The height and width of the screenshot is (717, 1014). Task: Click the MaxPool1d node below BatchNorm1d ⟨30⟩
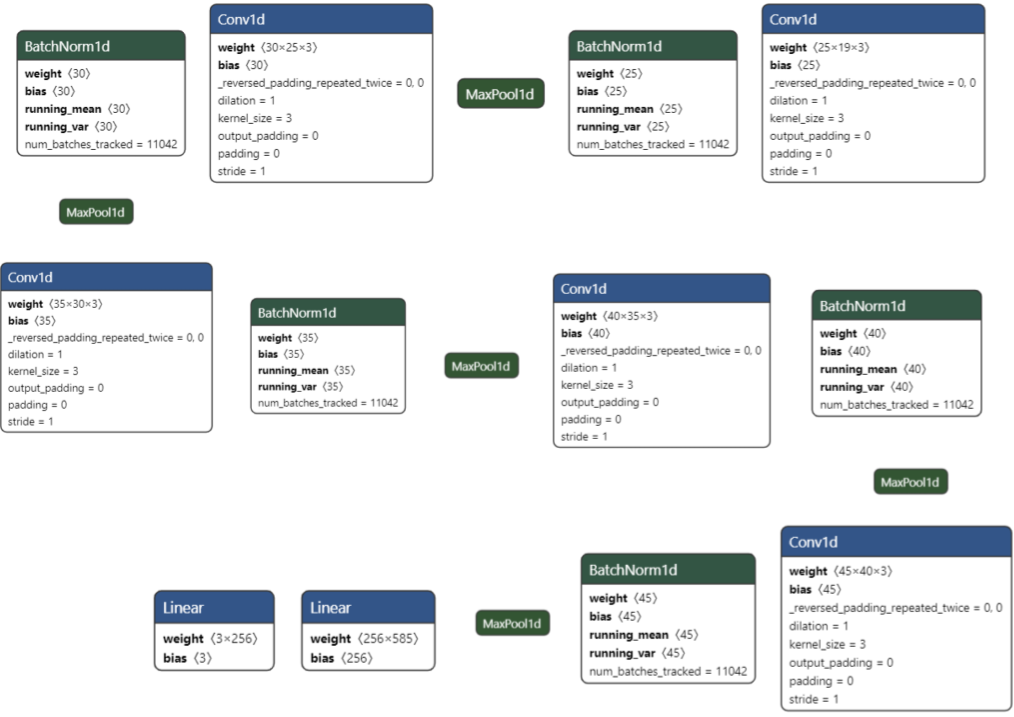pos(96,212)
